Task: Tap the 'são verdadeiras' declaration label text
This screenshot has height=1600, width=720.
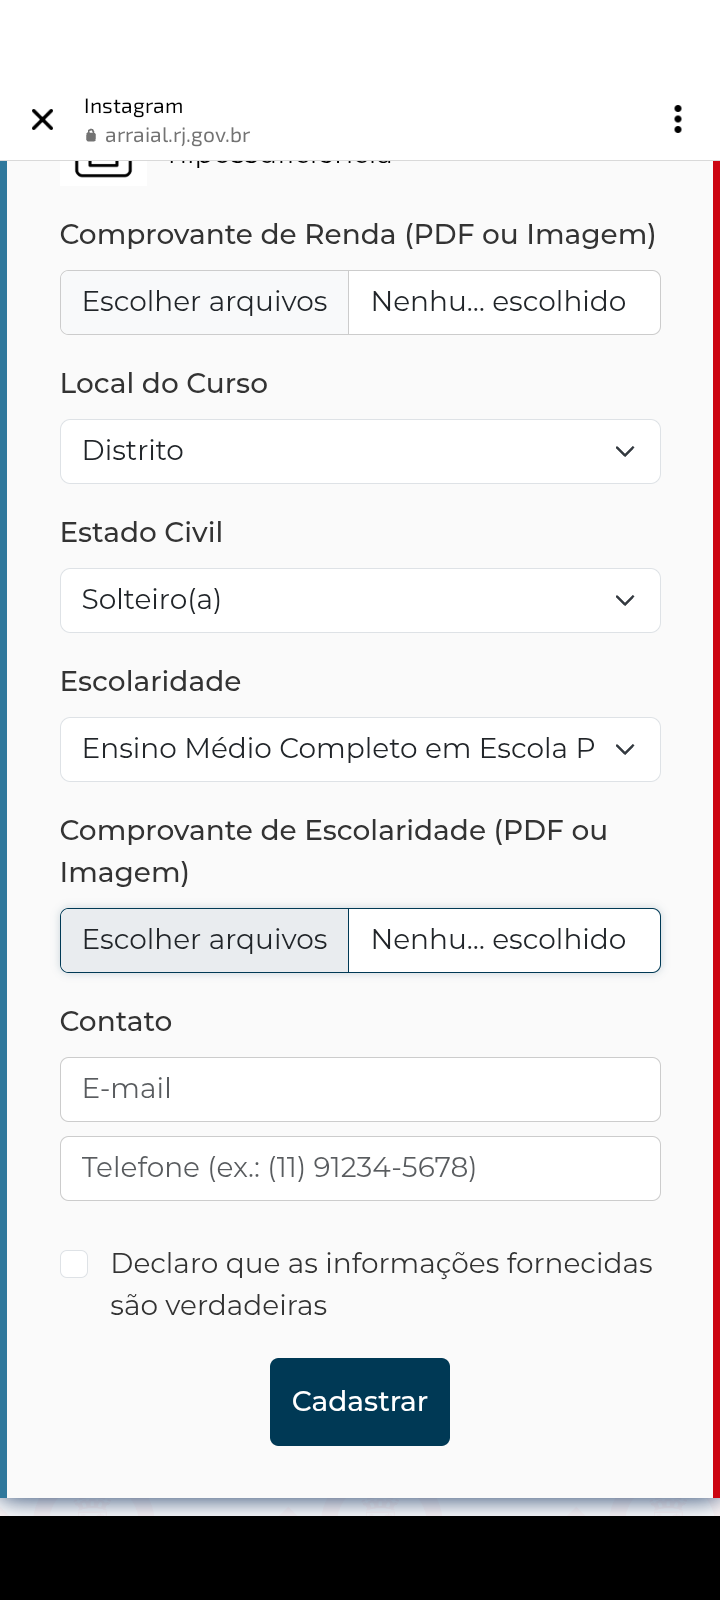Action: click(x=218, y=1305)
